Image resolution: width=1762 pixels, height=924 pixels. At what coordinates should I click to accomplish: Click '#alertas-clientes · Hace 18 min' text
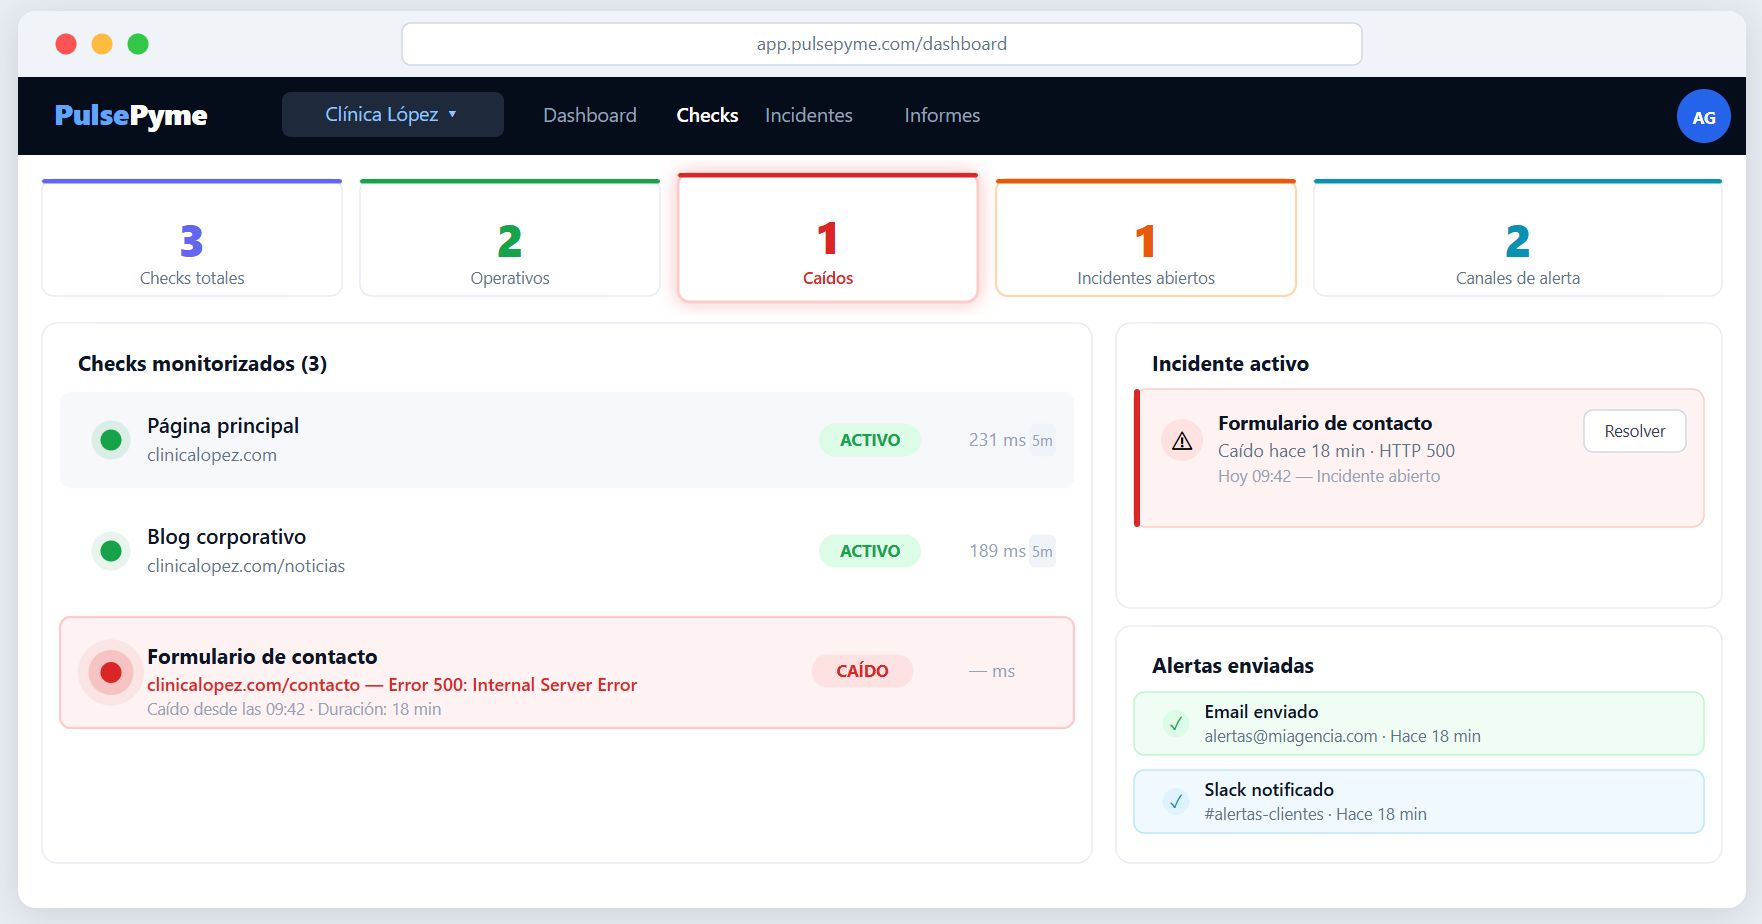(x=1315, y=814)
